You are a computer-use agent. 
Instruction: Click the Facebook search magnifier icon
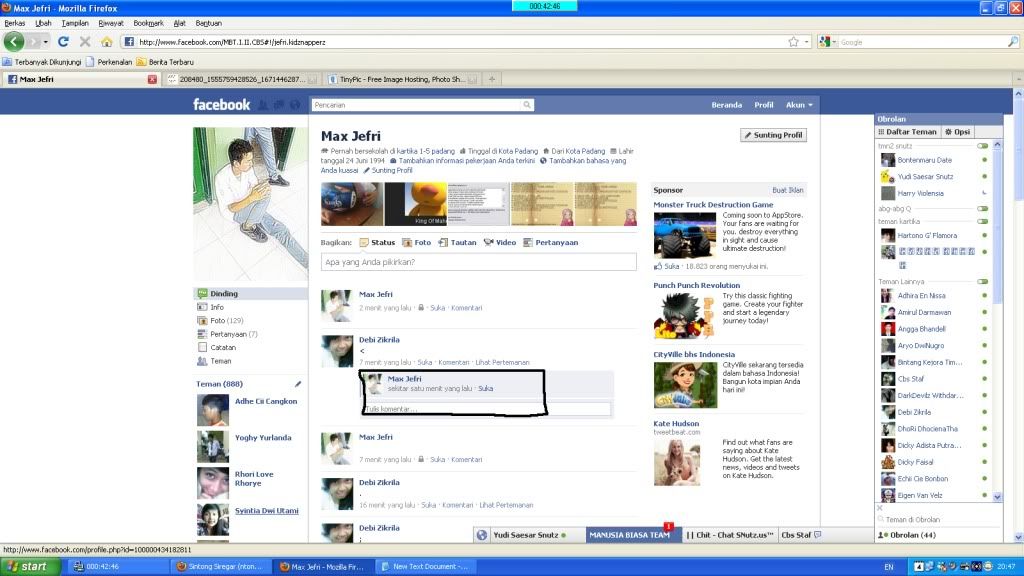tap(526, 105)
